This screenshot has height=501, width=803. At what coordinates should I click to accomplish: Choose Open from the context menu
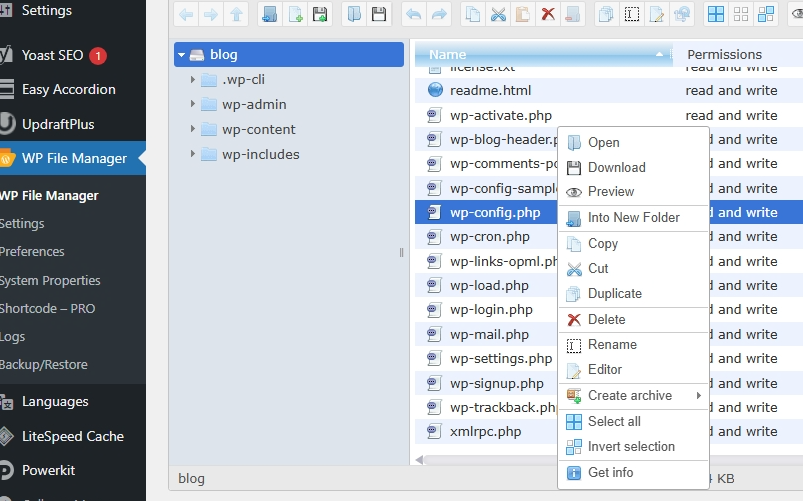tap(633, 142)
